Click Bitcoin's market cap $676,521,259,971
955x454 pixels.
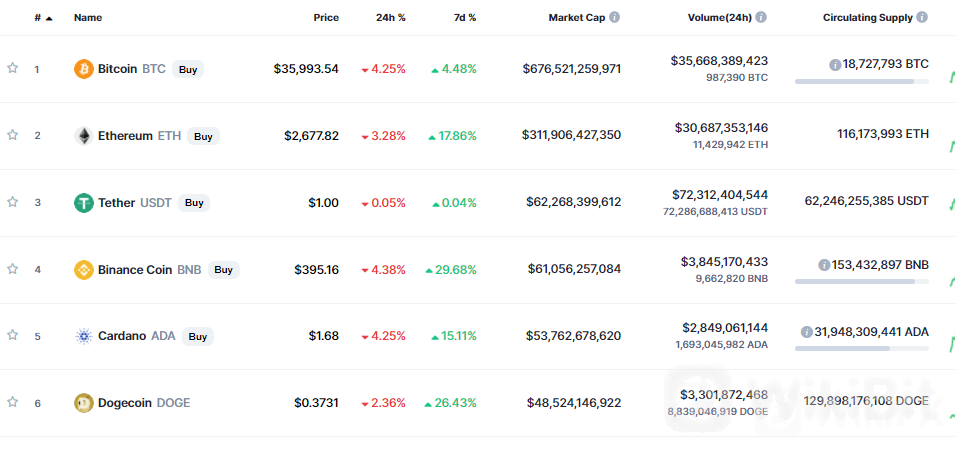point(572,69)
